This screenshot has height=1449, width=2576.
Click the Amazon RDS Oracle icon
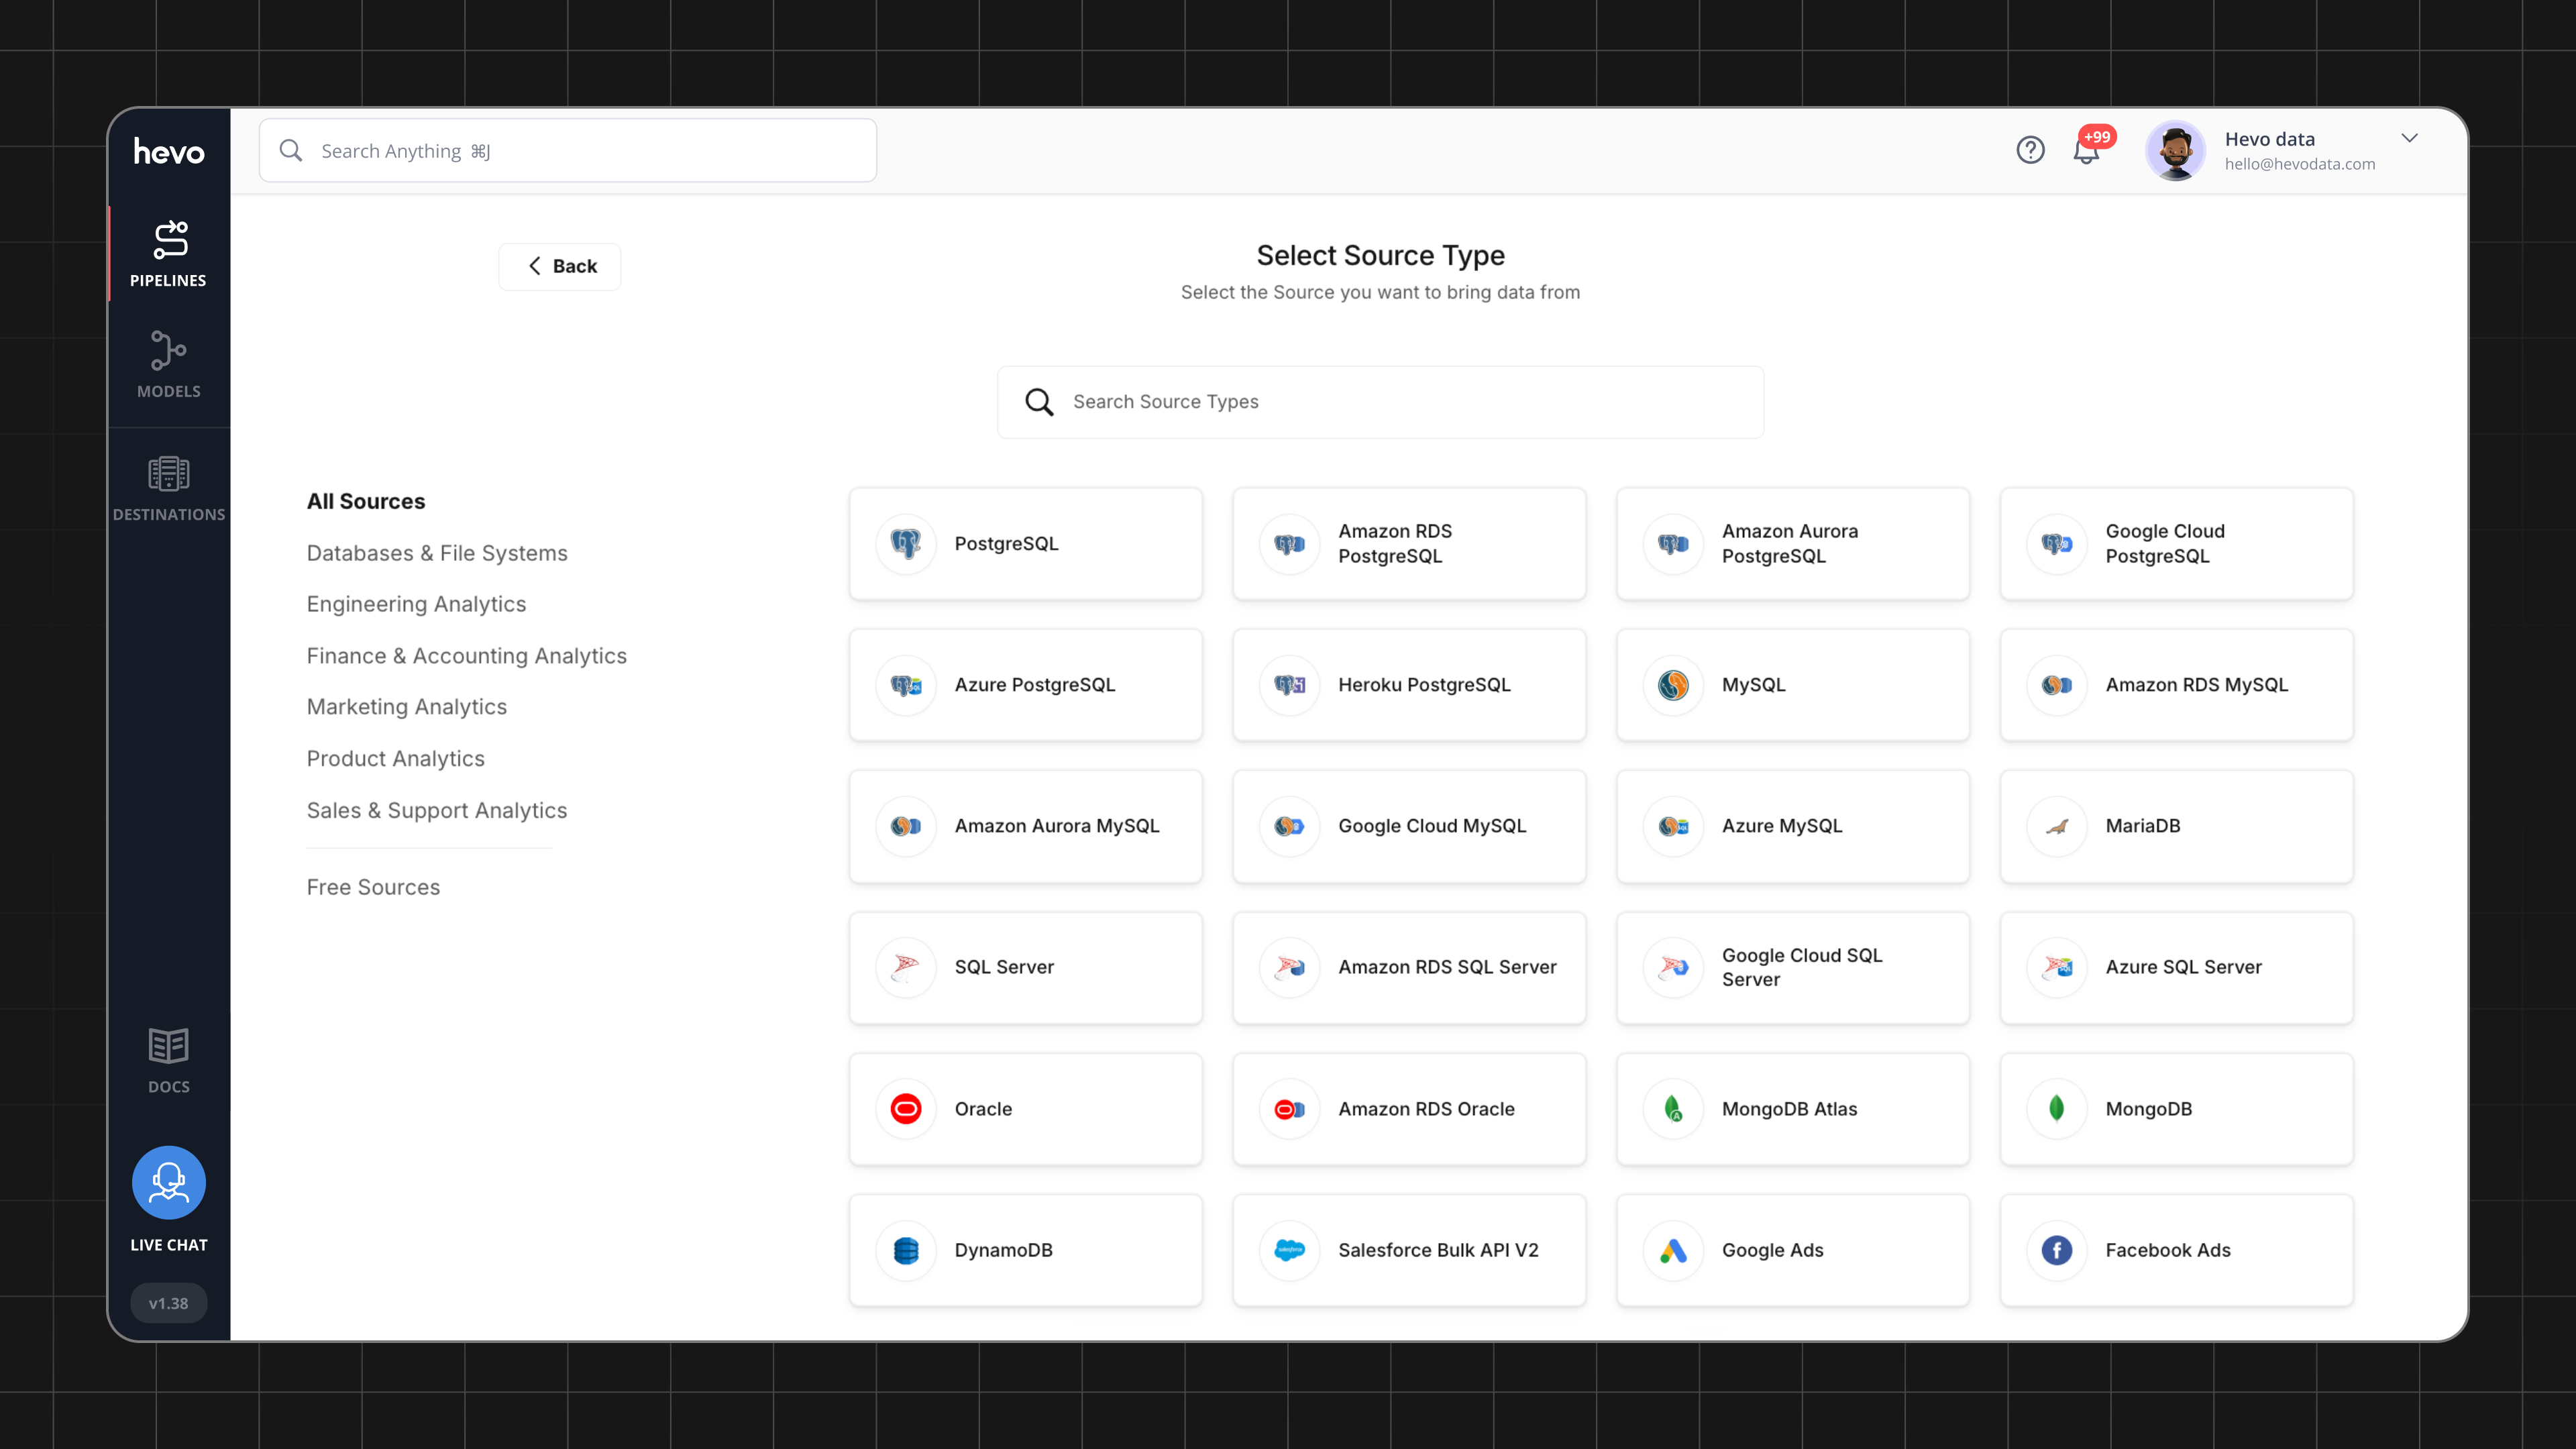pyautogui.click(x=1290, y=1109)
